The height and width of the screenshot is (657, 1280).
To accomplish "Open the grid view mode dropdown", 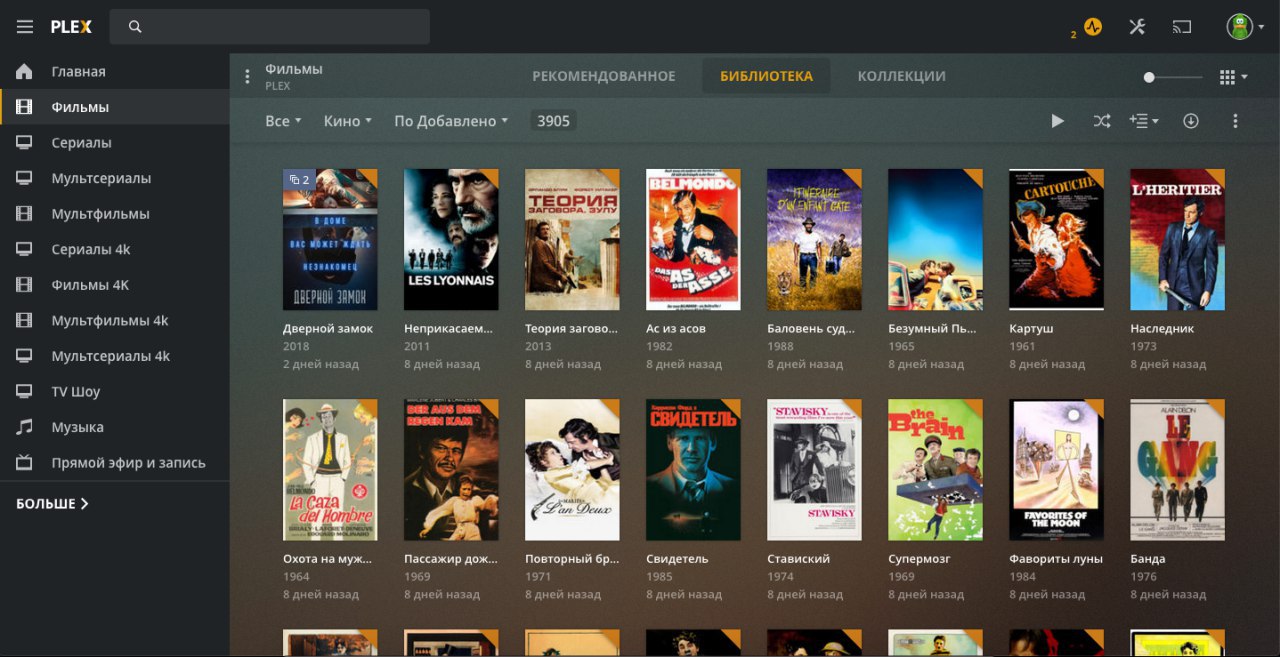I will tap(1234, 77).
